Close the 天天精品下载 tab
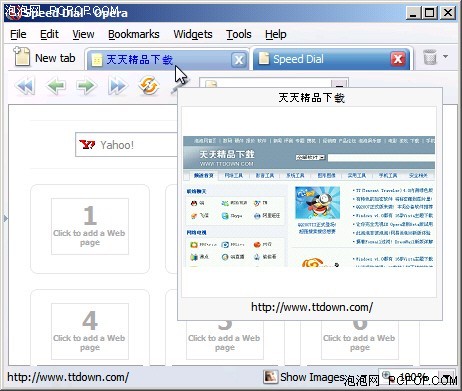The width and height of the screenshot is (462, 391). [x=239, y=60]
